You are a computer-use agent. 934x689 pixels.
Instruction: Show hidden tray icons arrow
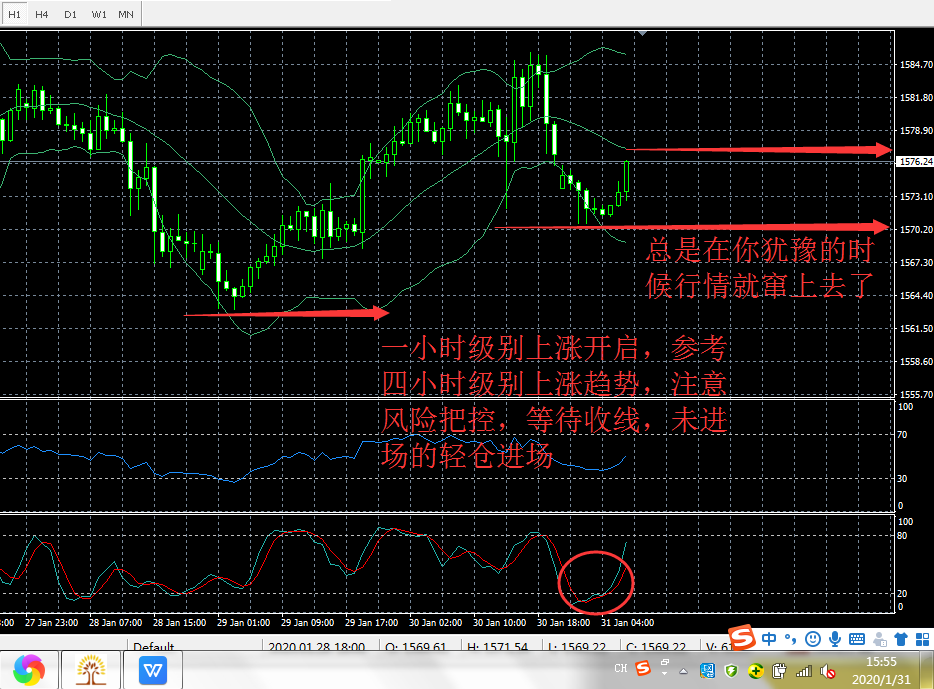(x=684, y=672)
